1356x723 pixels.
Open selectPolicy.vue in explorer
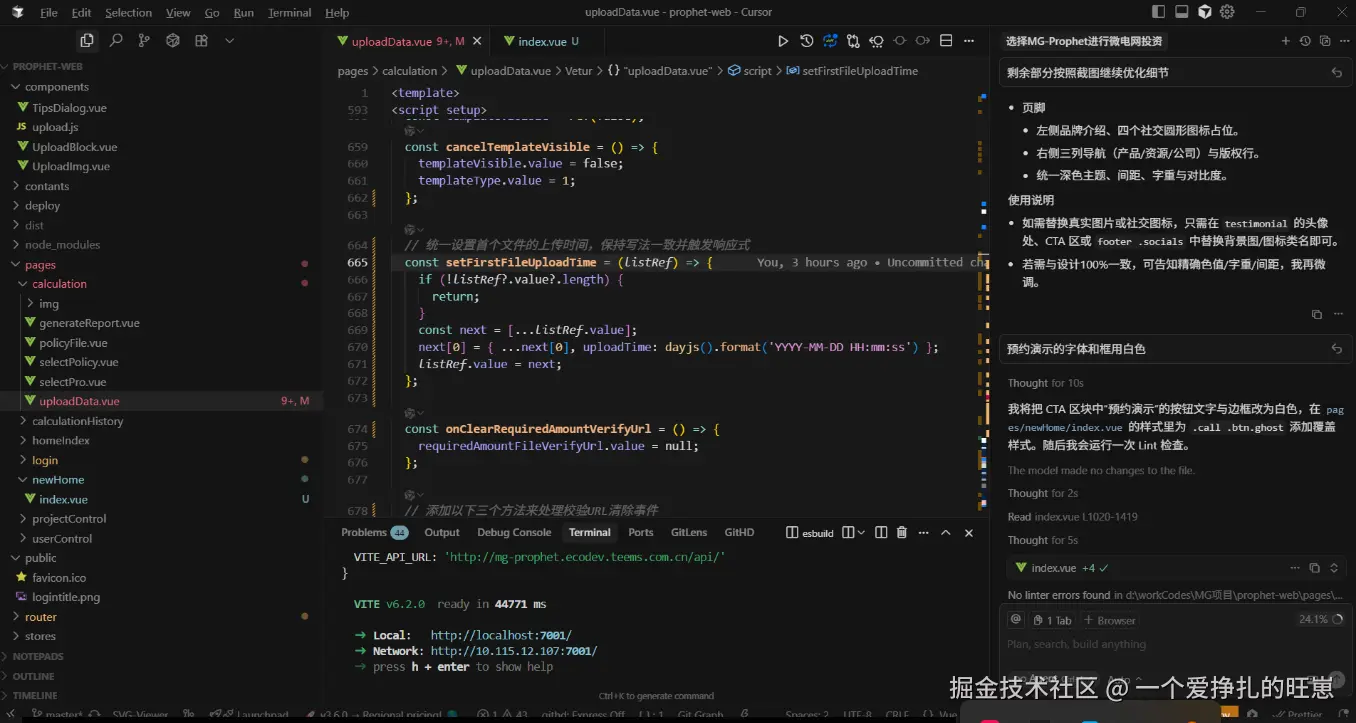tap(79, 362)
